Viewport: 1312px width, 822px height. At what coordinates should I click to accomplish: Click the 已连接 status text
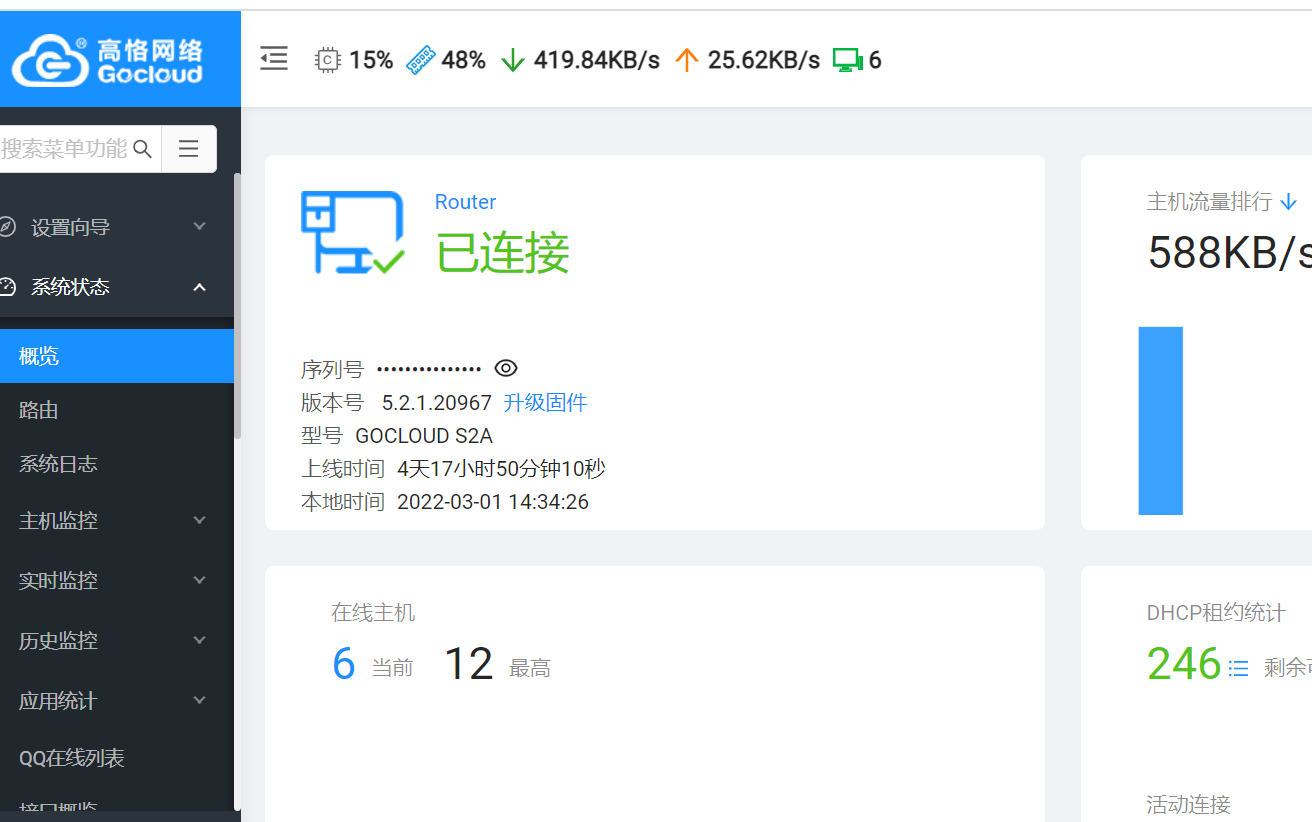point(503,253)
